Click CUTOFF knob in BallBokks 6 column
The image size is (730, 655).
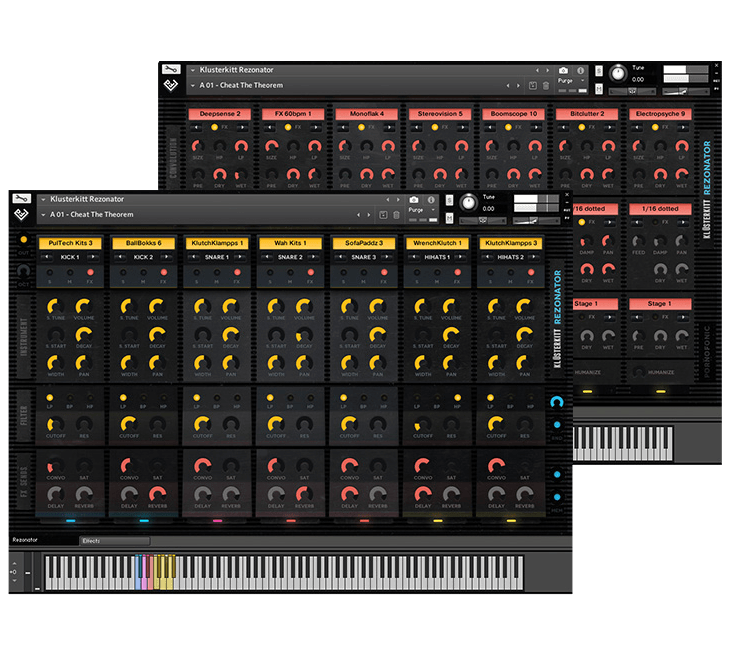click(128, 424)
